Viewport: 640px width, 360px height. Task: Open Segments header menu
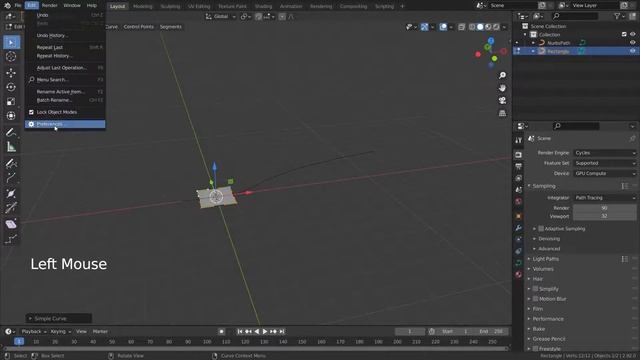pos(171,27)
